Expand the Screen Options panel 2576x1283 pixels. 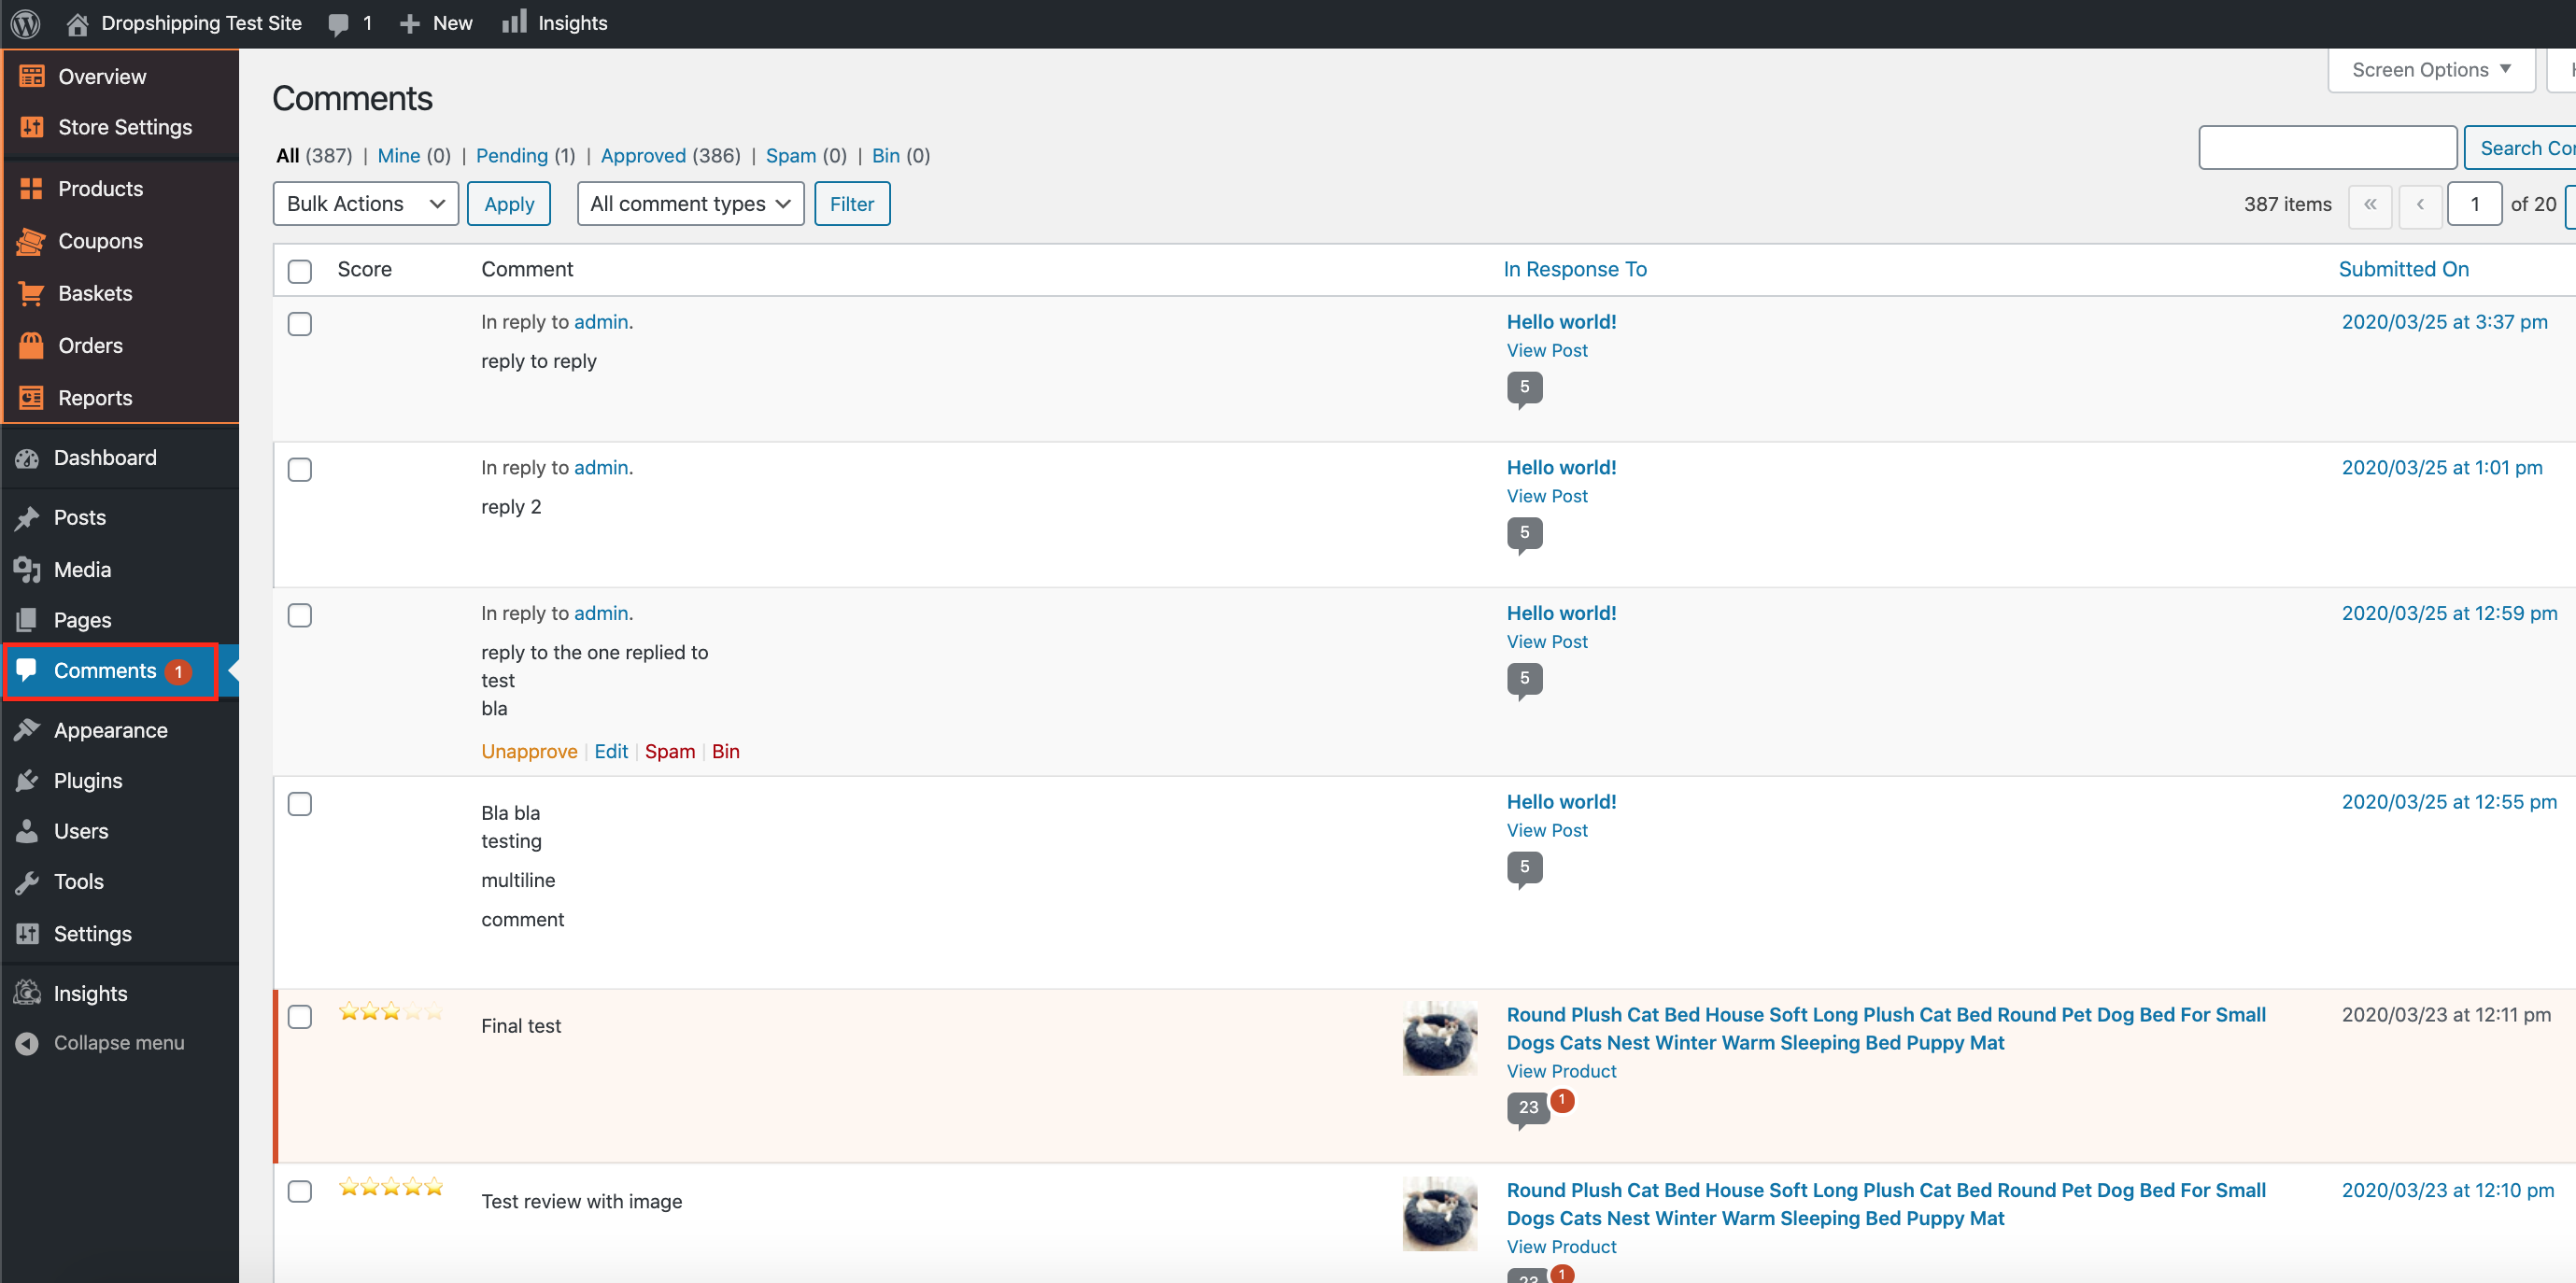tap(2430, 70)
